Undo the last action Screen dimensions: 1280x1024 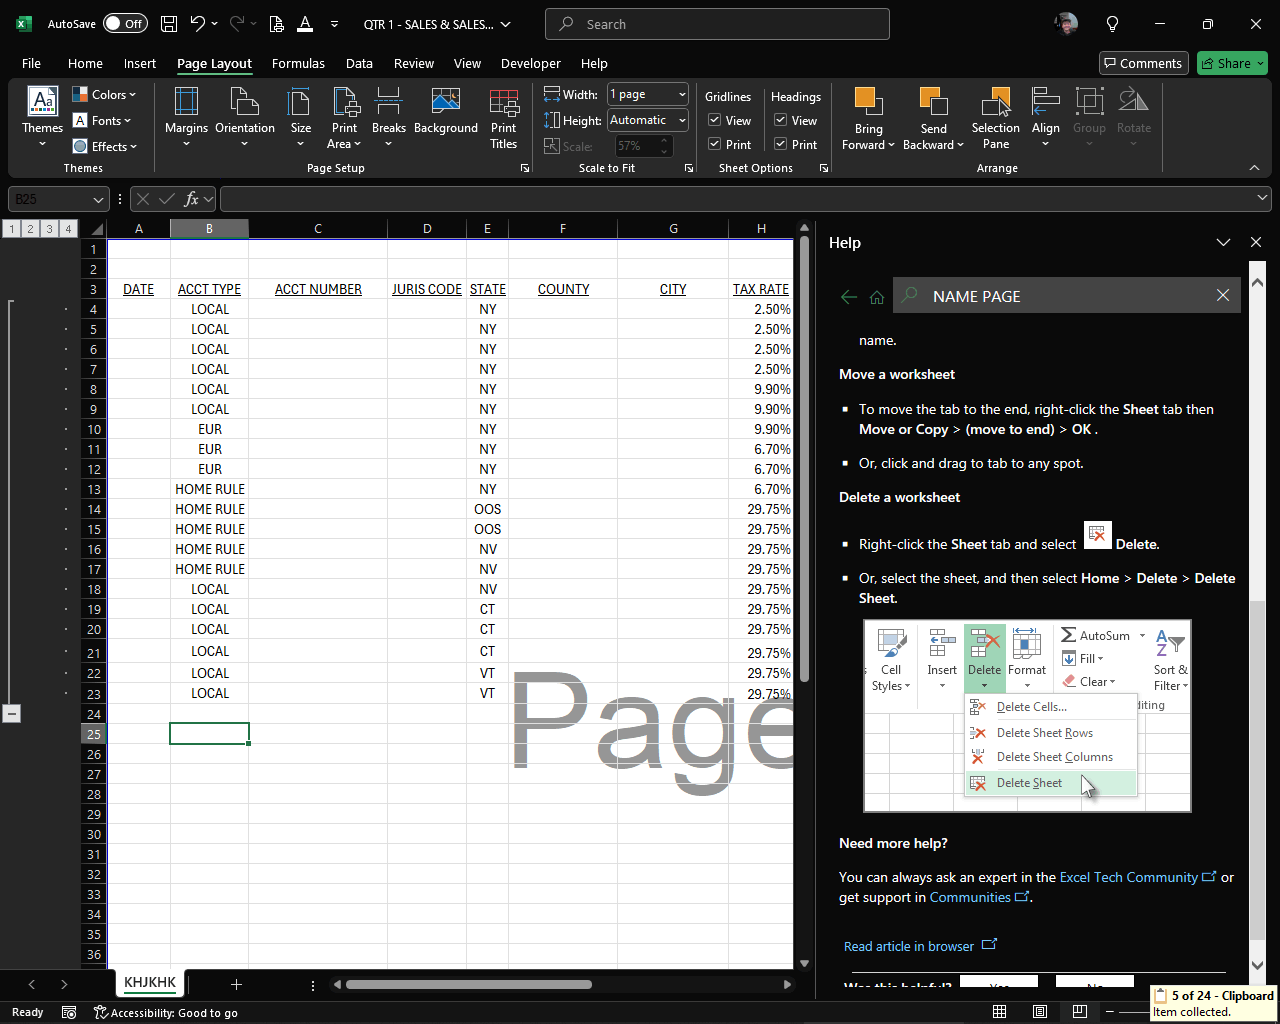pyautogui.click(x=198, y=24)
